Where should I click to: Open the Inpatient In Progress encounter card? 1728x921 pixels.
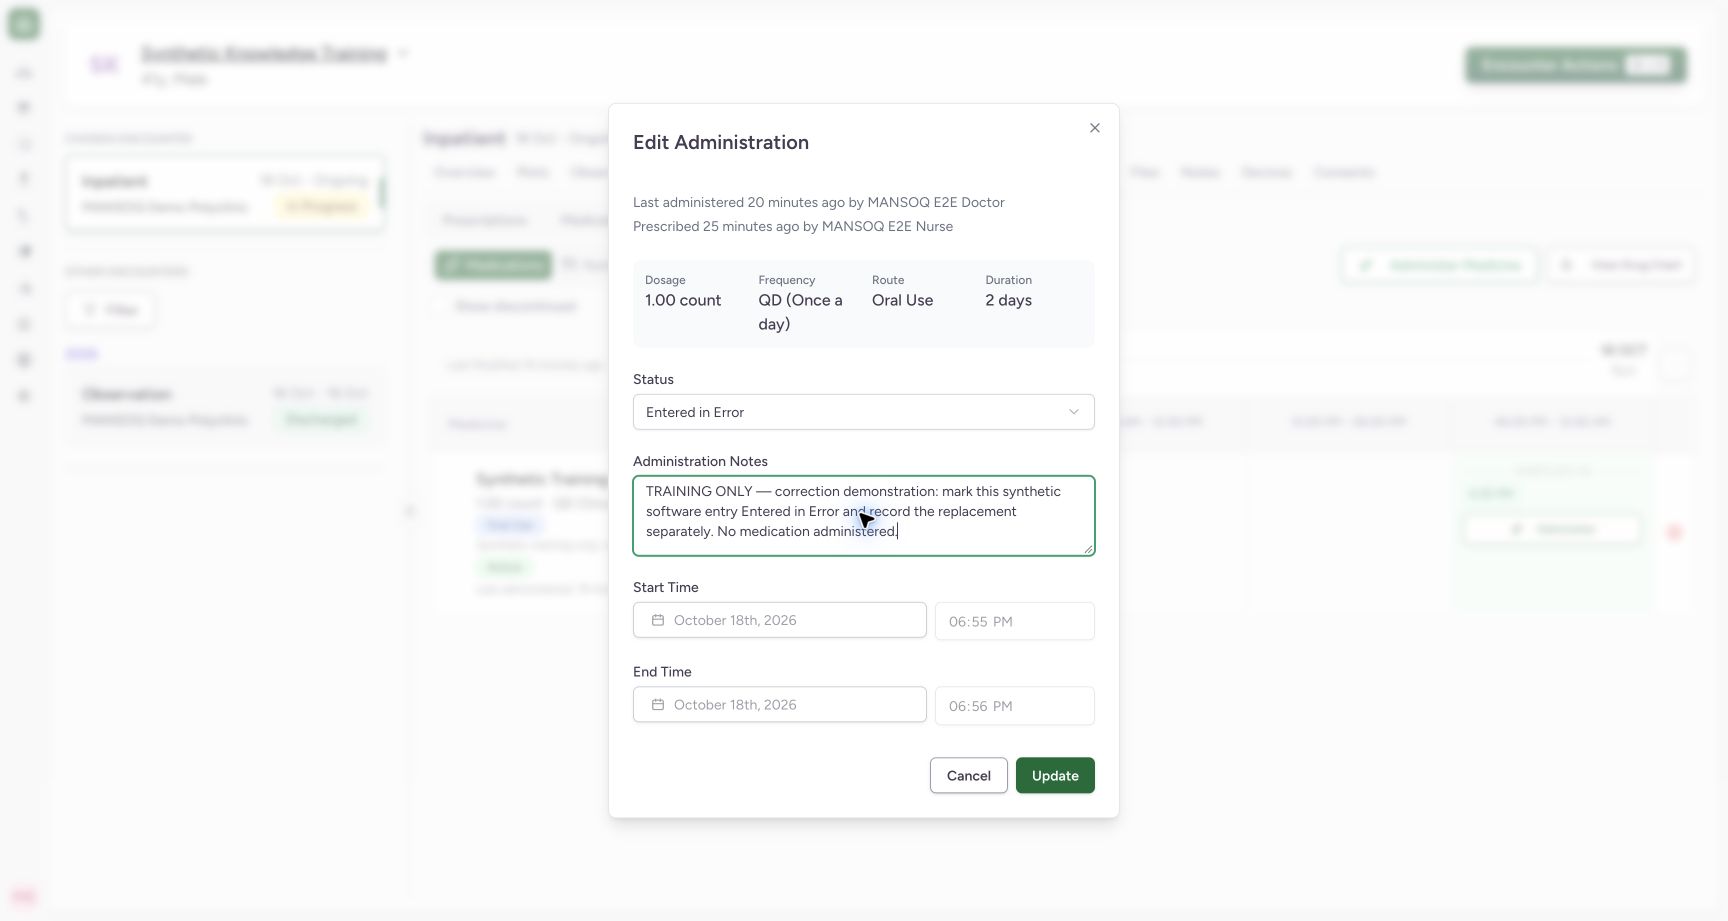tap(226, 194)
